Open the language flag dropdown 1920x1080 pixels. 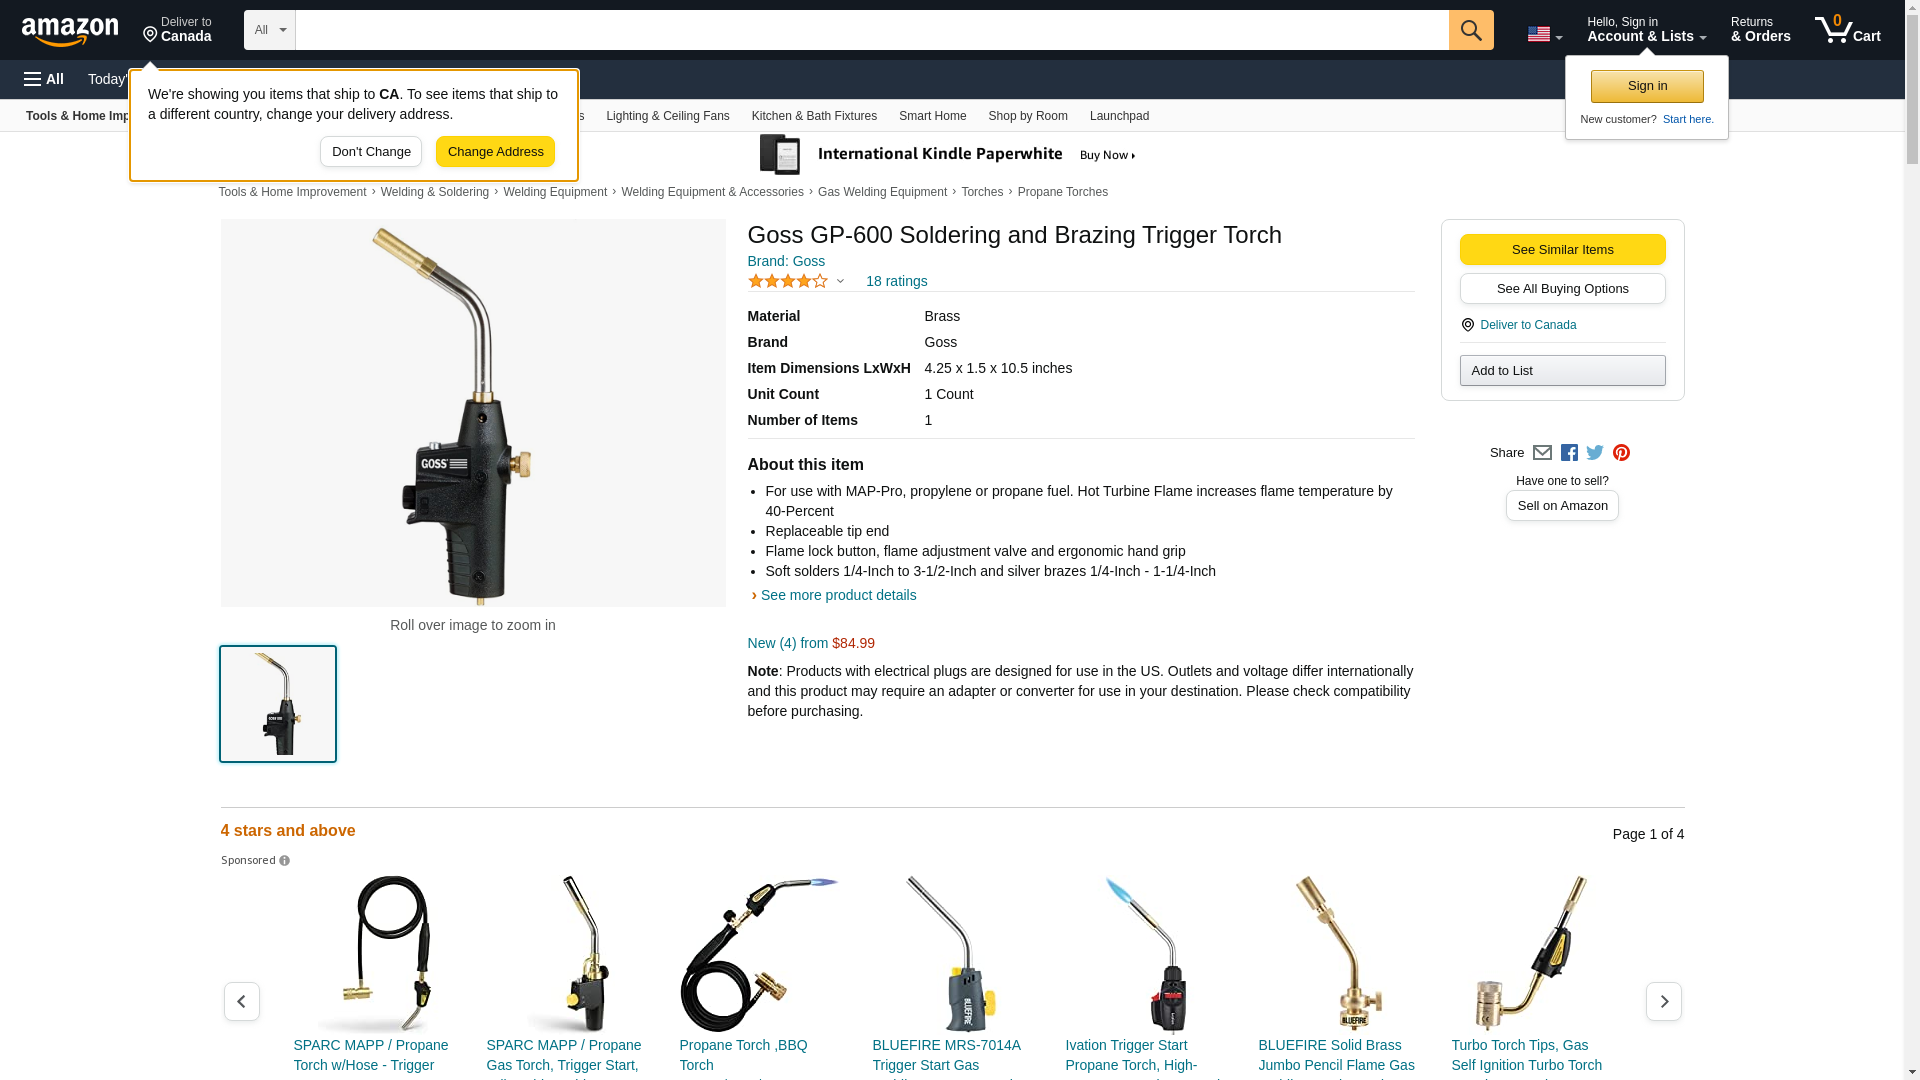pos(1544,34)
